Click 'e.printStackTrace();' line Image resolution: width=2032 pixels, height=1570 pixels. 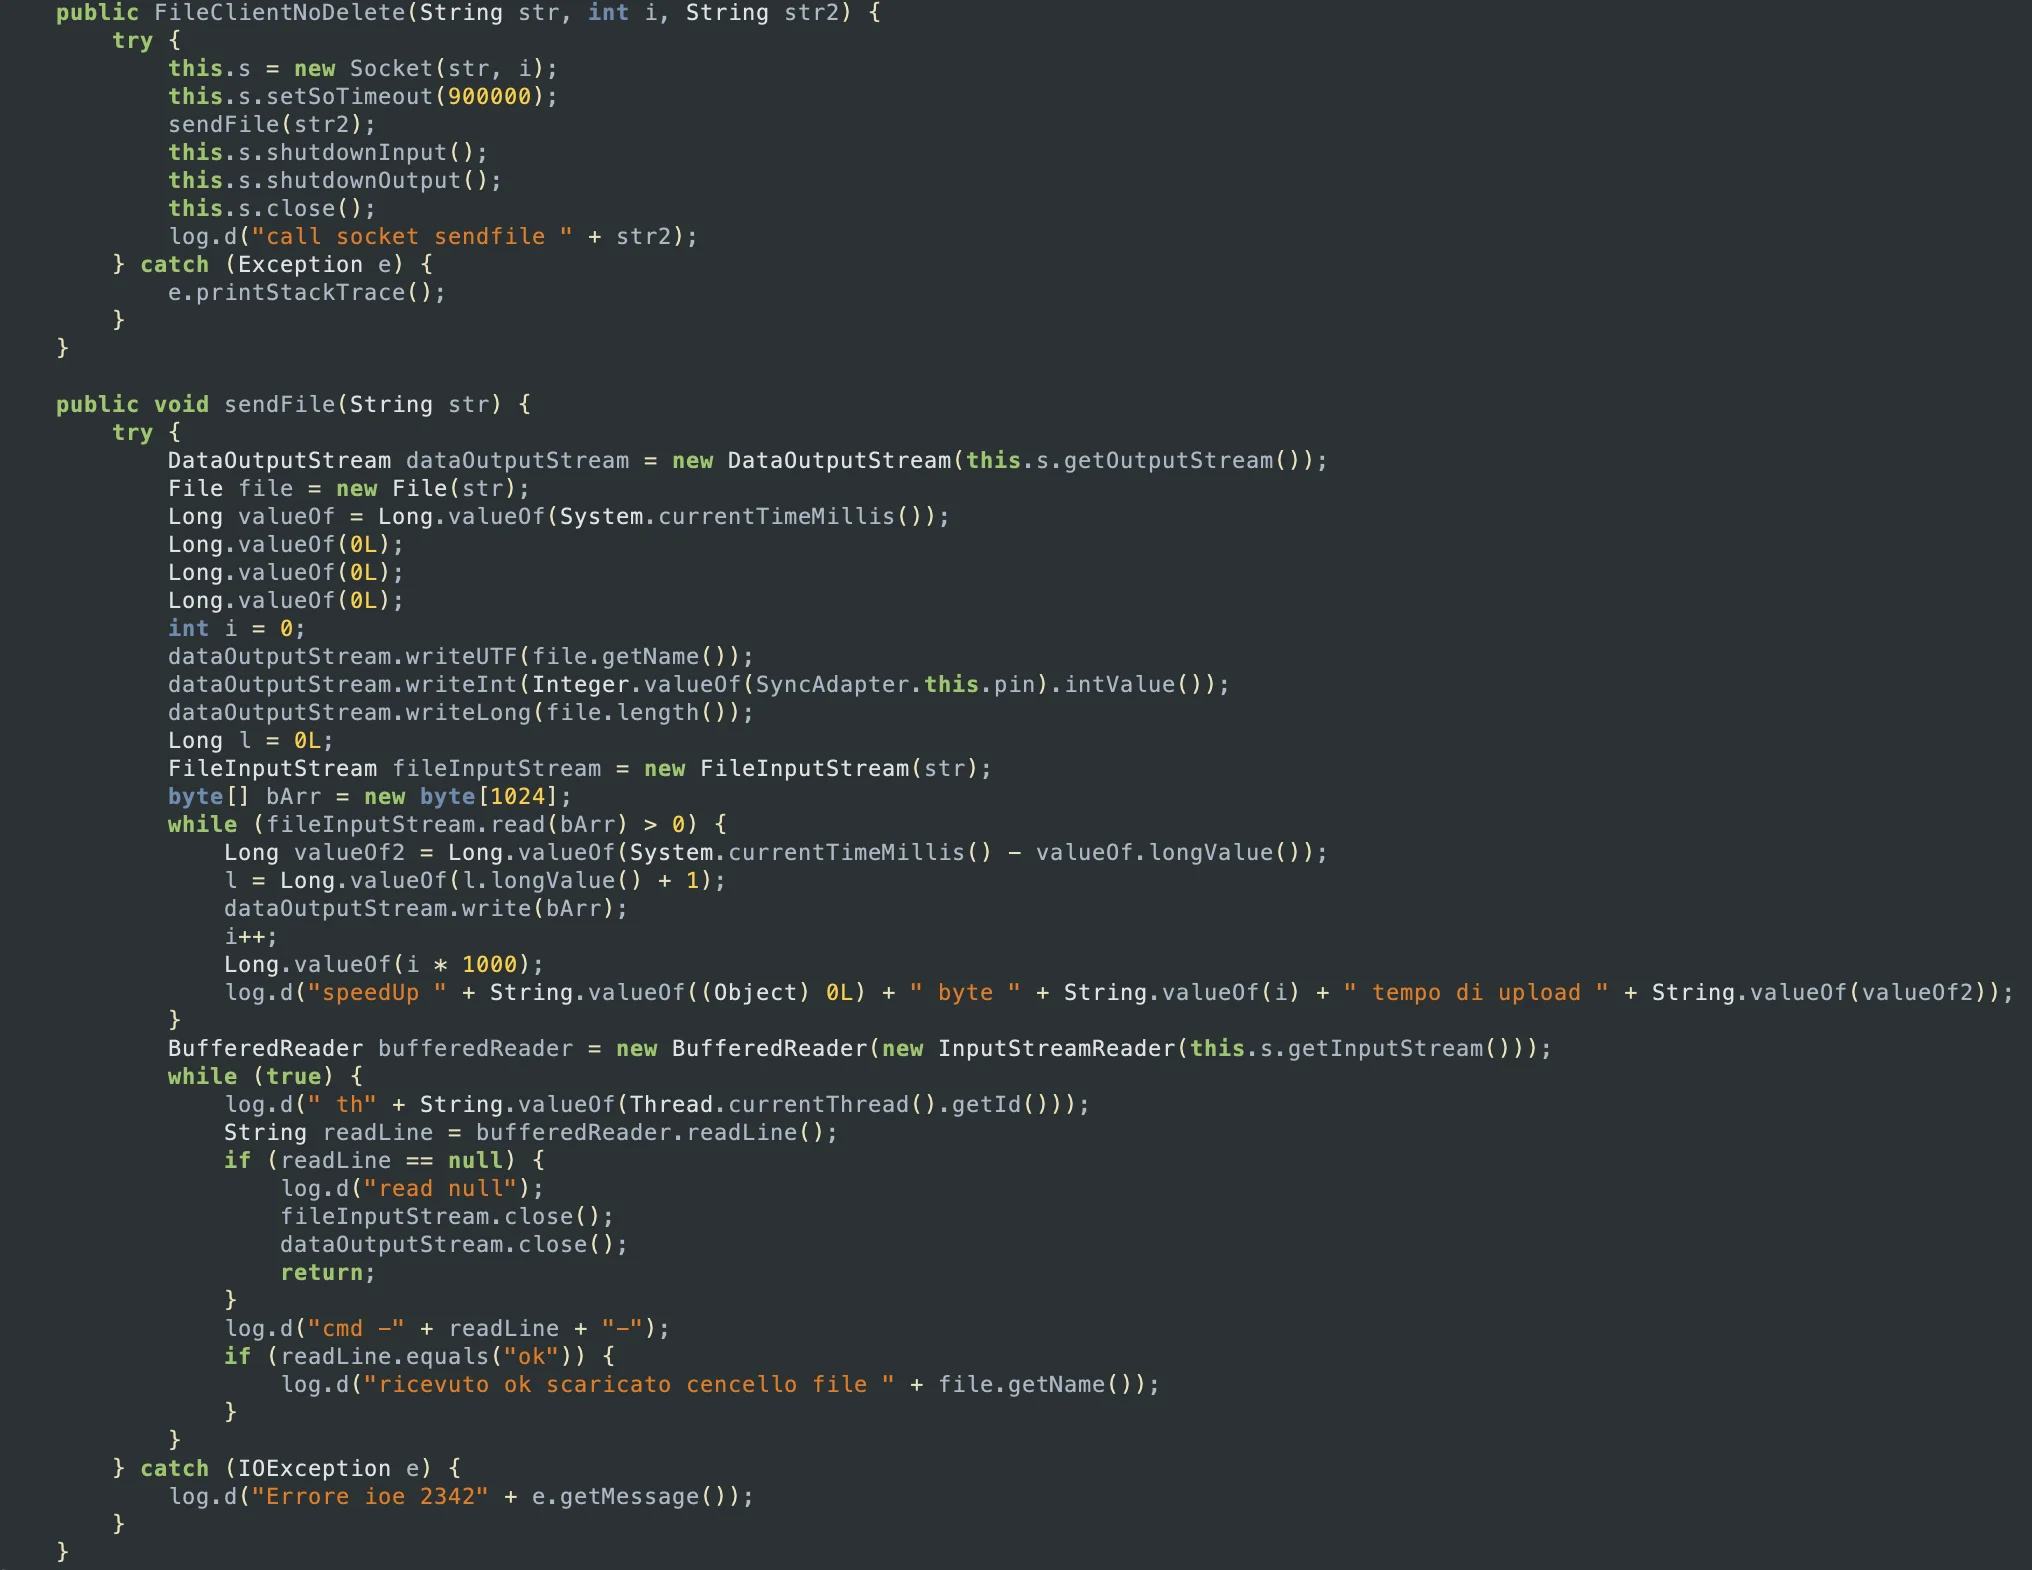coord(307,293)
